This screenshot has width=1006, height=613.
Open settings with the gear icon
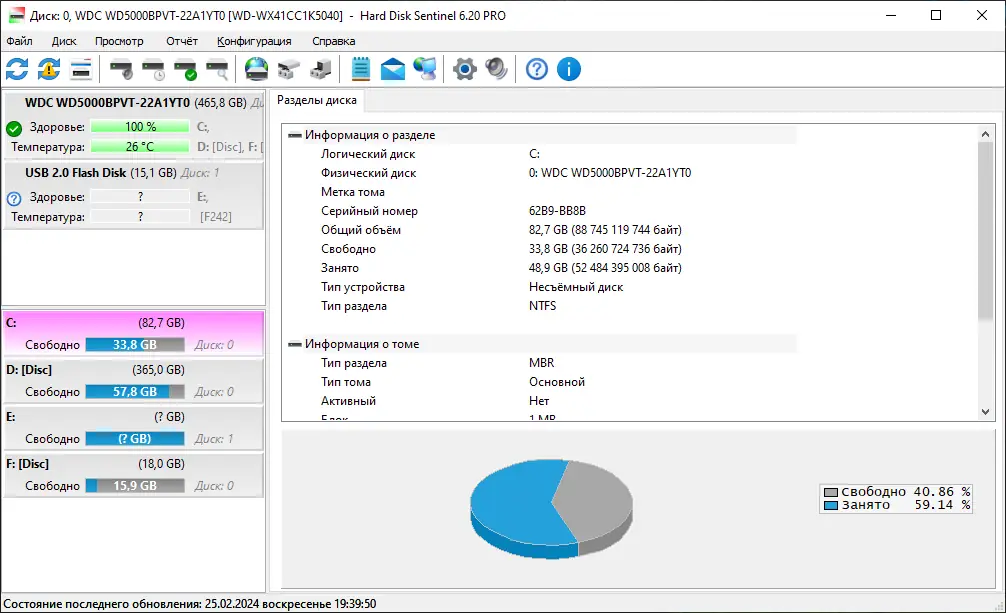[465, 69]
